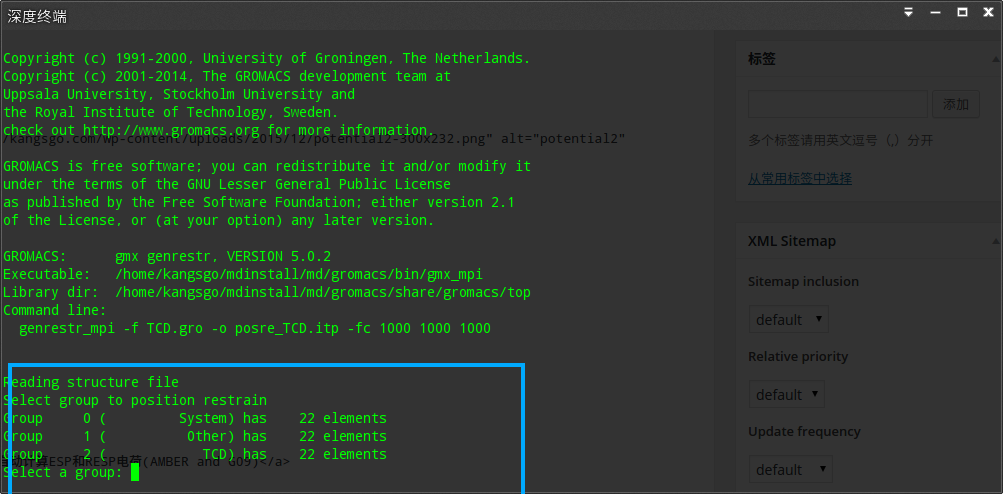The height and width of the screenshot is (494, 1003).
Task: Minimize the Deepin terminal window
Action: click(936, 12)
